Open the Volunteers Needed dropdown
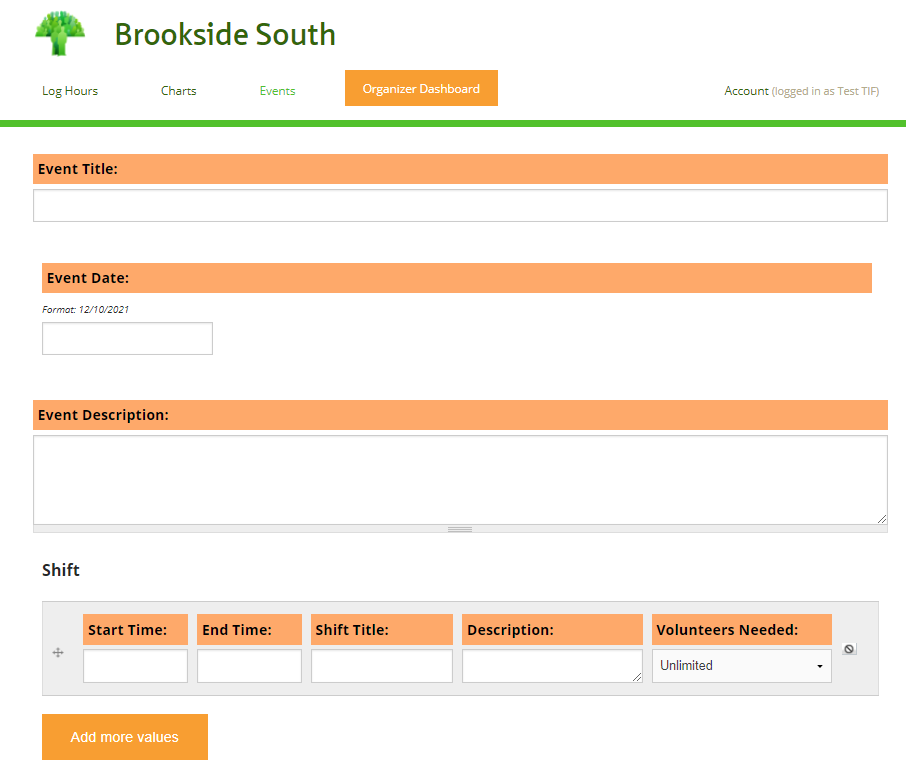 741,665
